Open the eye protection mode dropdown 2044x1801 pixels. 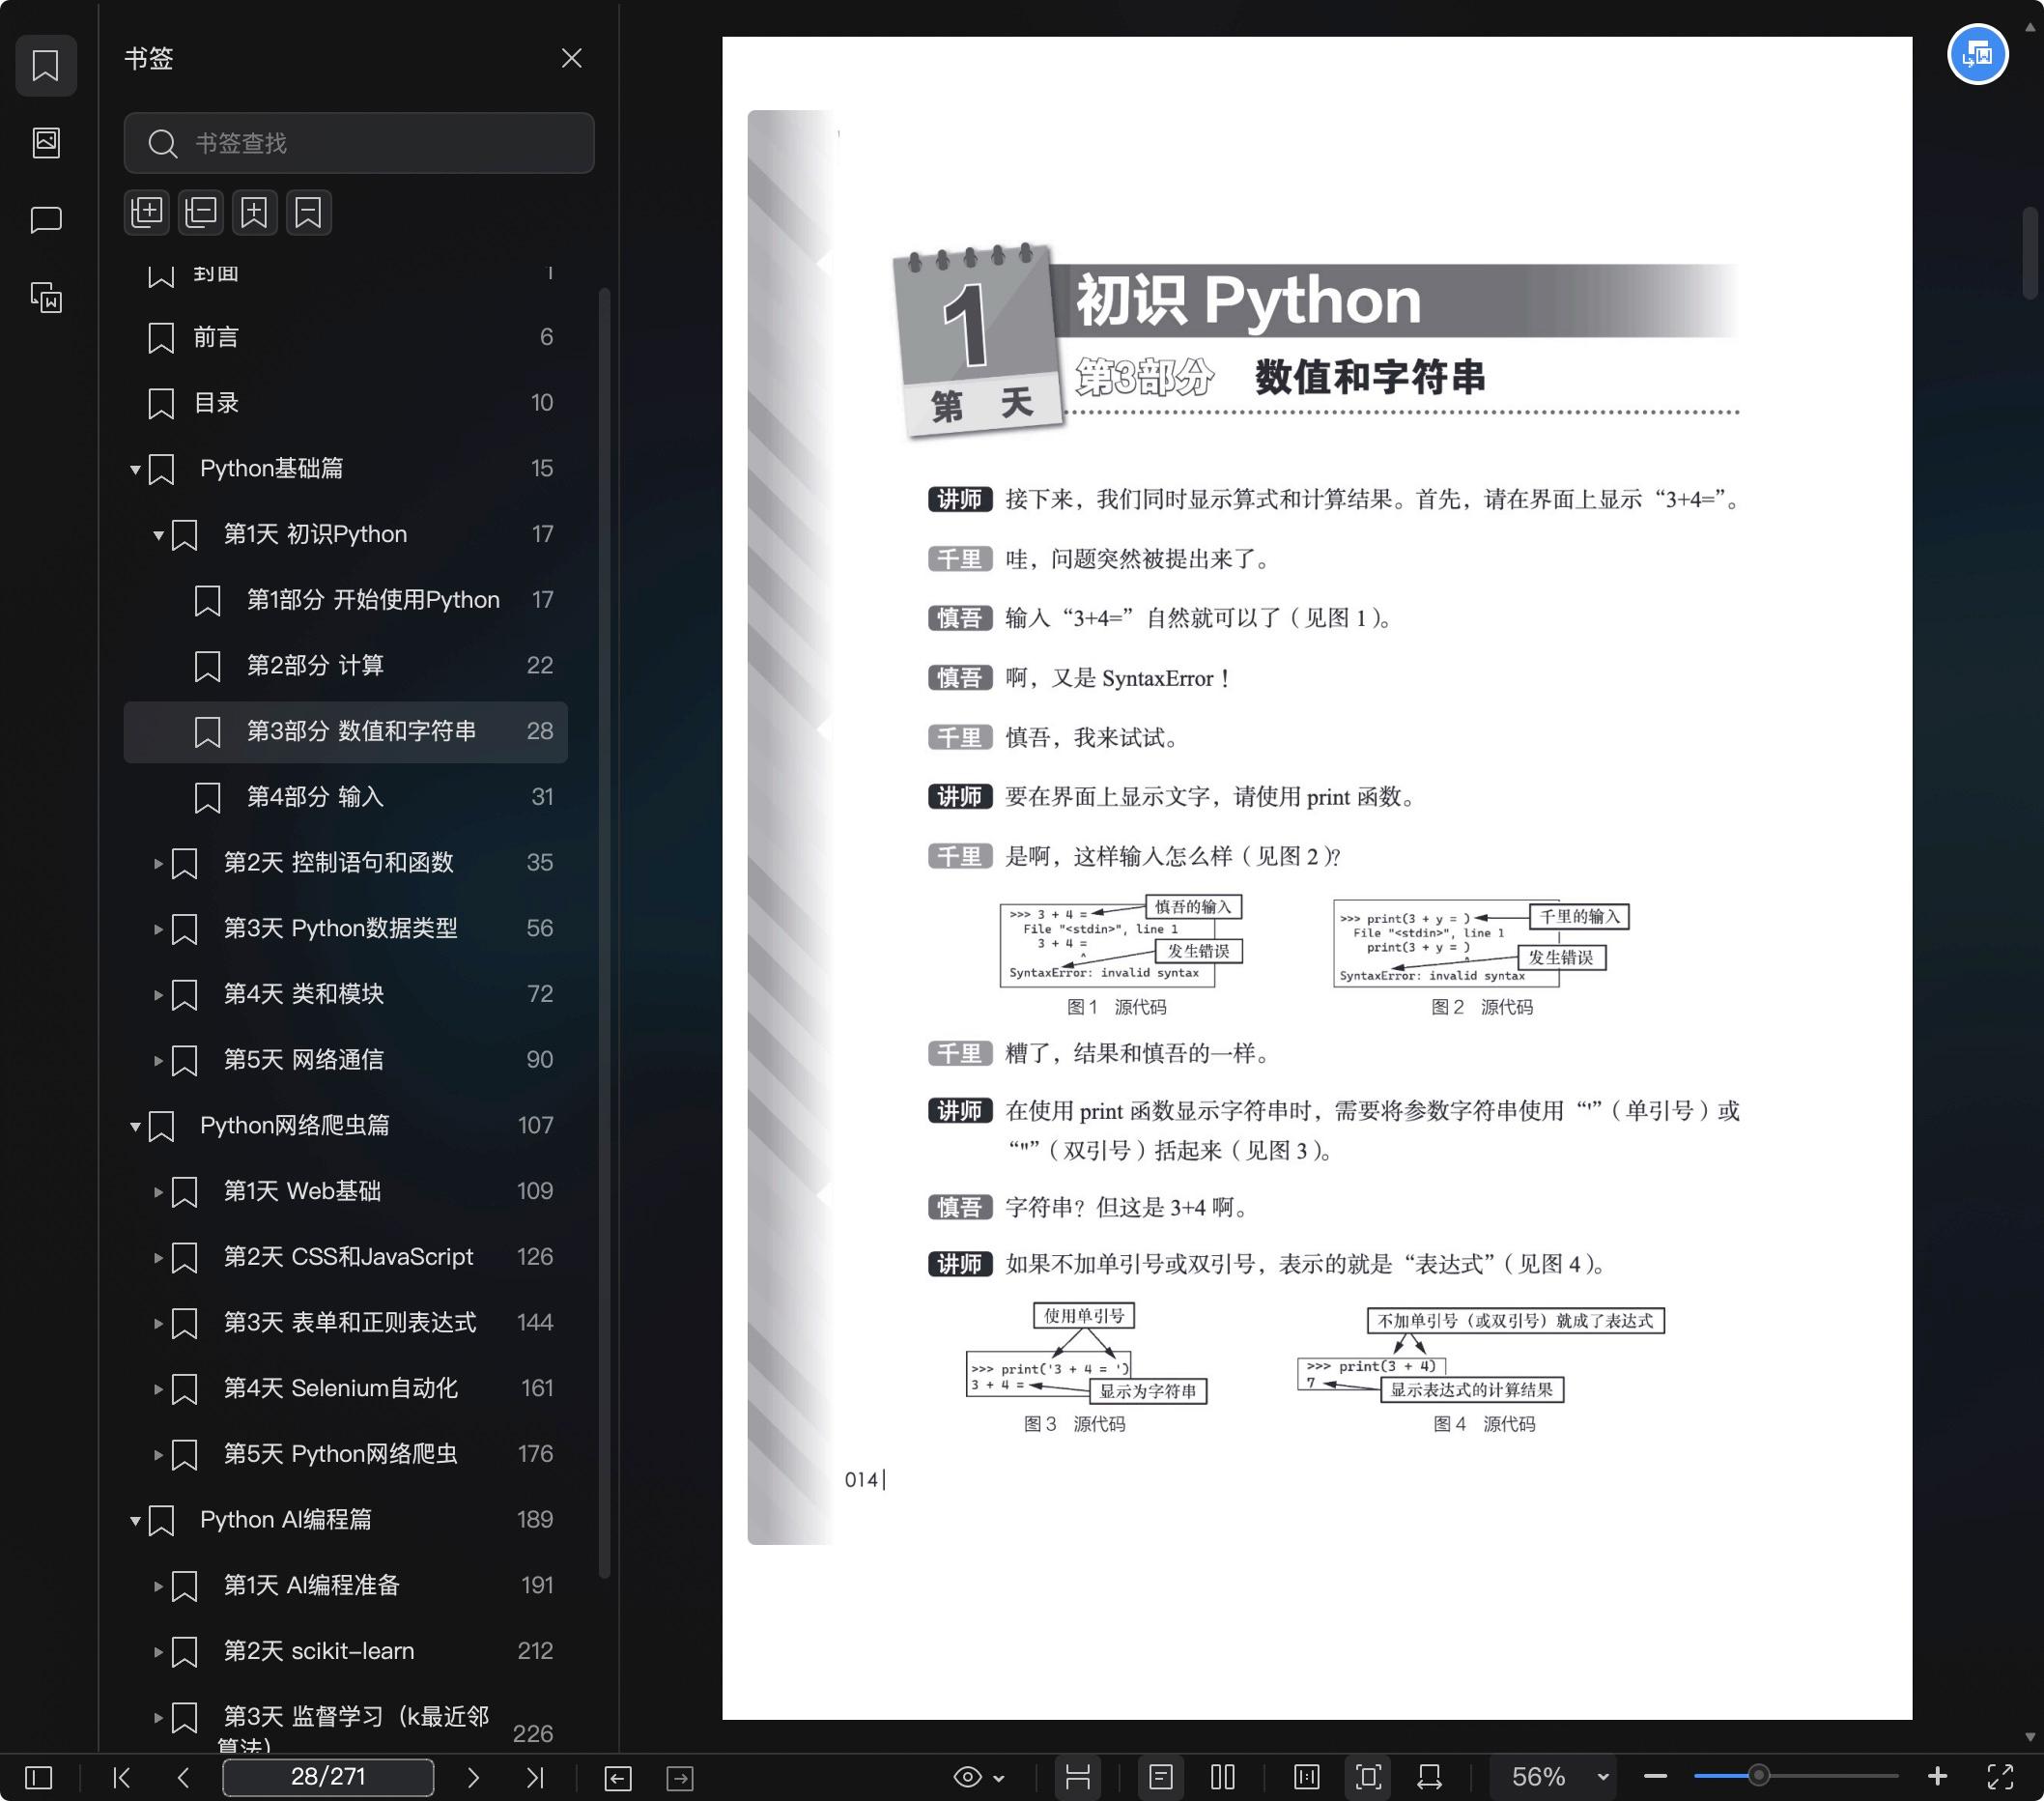point(978,1777)
